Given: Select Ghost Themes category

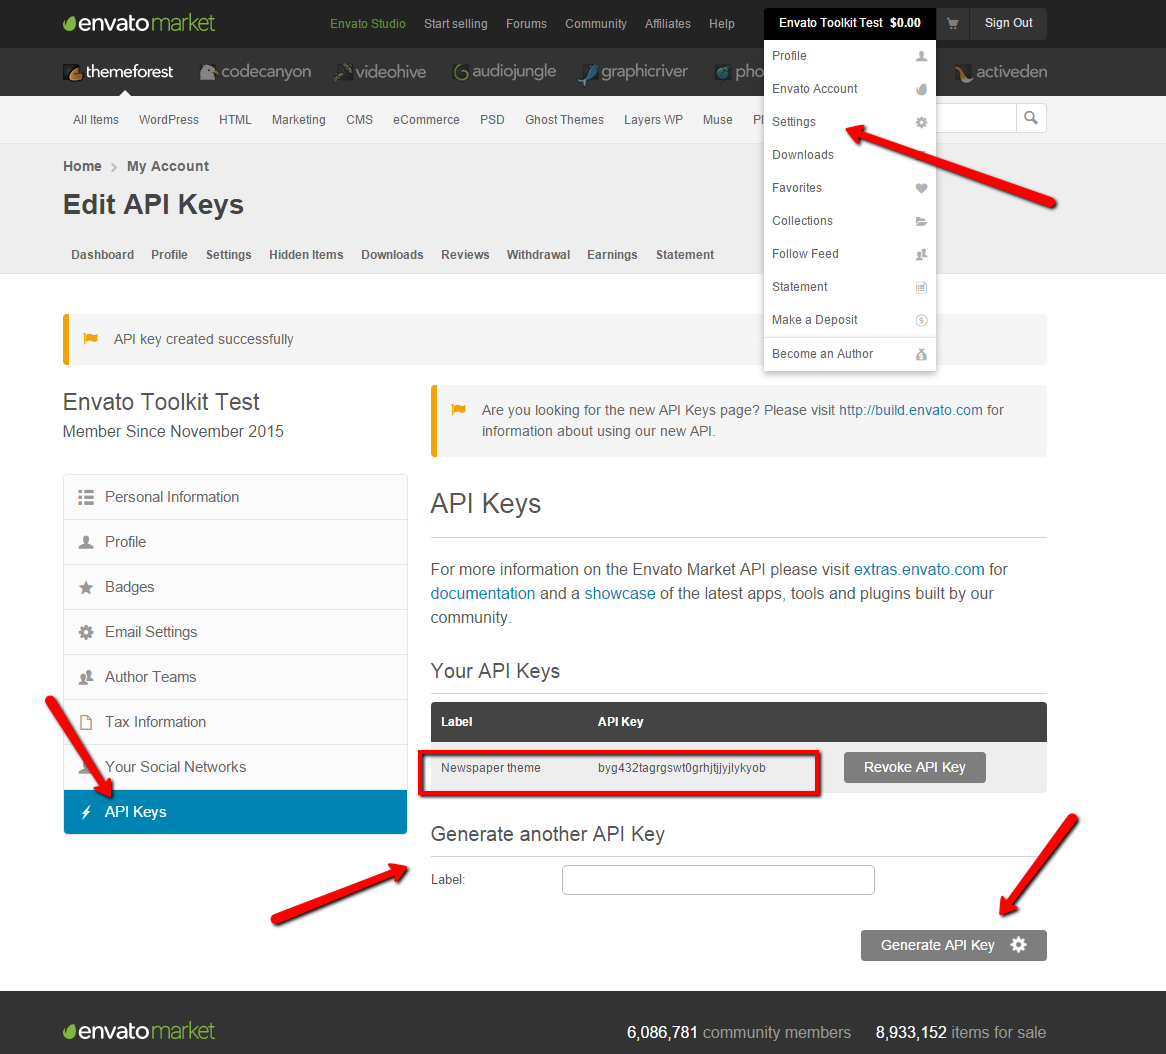Looking at the screenshot, I should 564,120.
